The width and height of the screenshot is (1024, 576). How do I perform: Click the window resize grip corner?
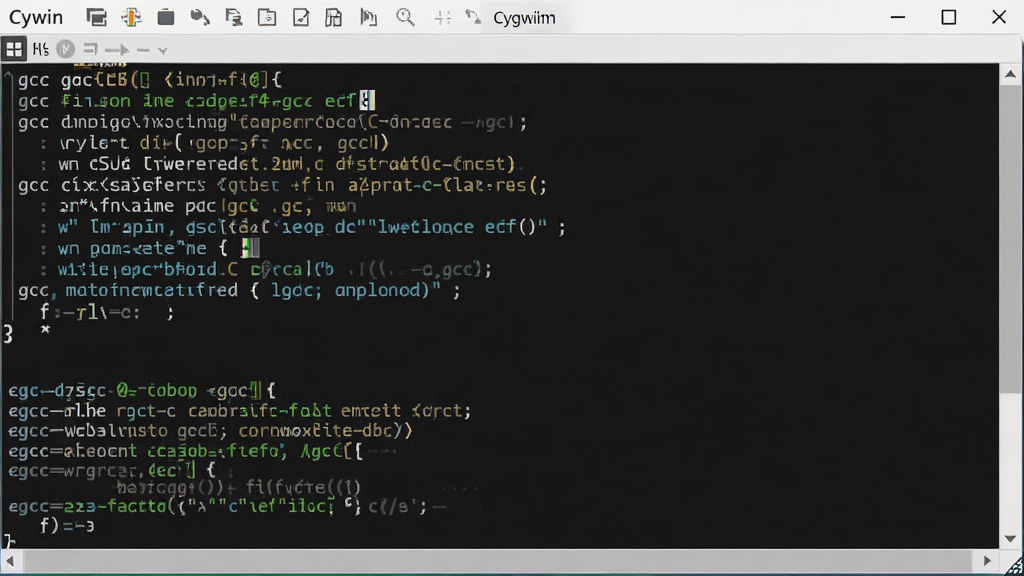tap(1013, 565)
